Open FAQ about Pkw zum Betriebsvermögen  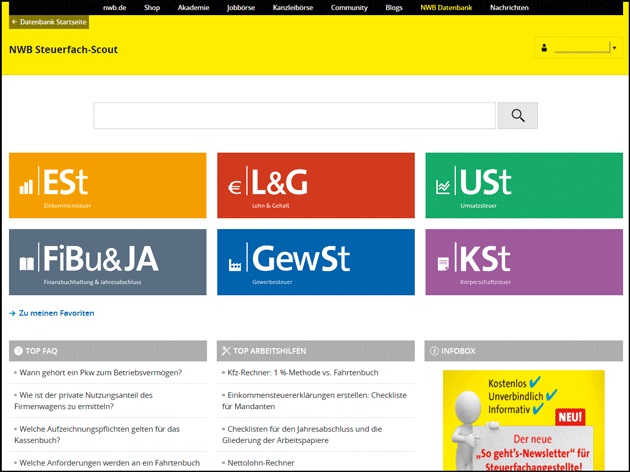pos(100,372)
